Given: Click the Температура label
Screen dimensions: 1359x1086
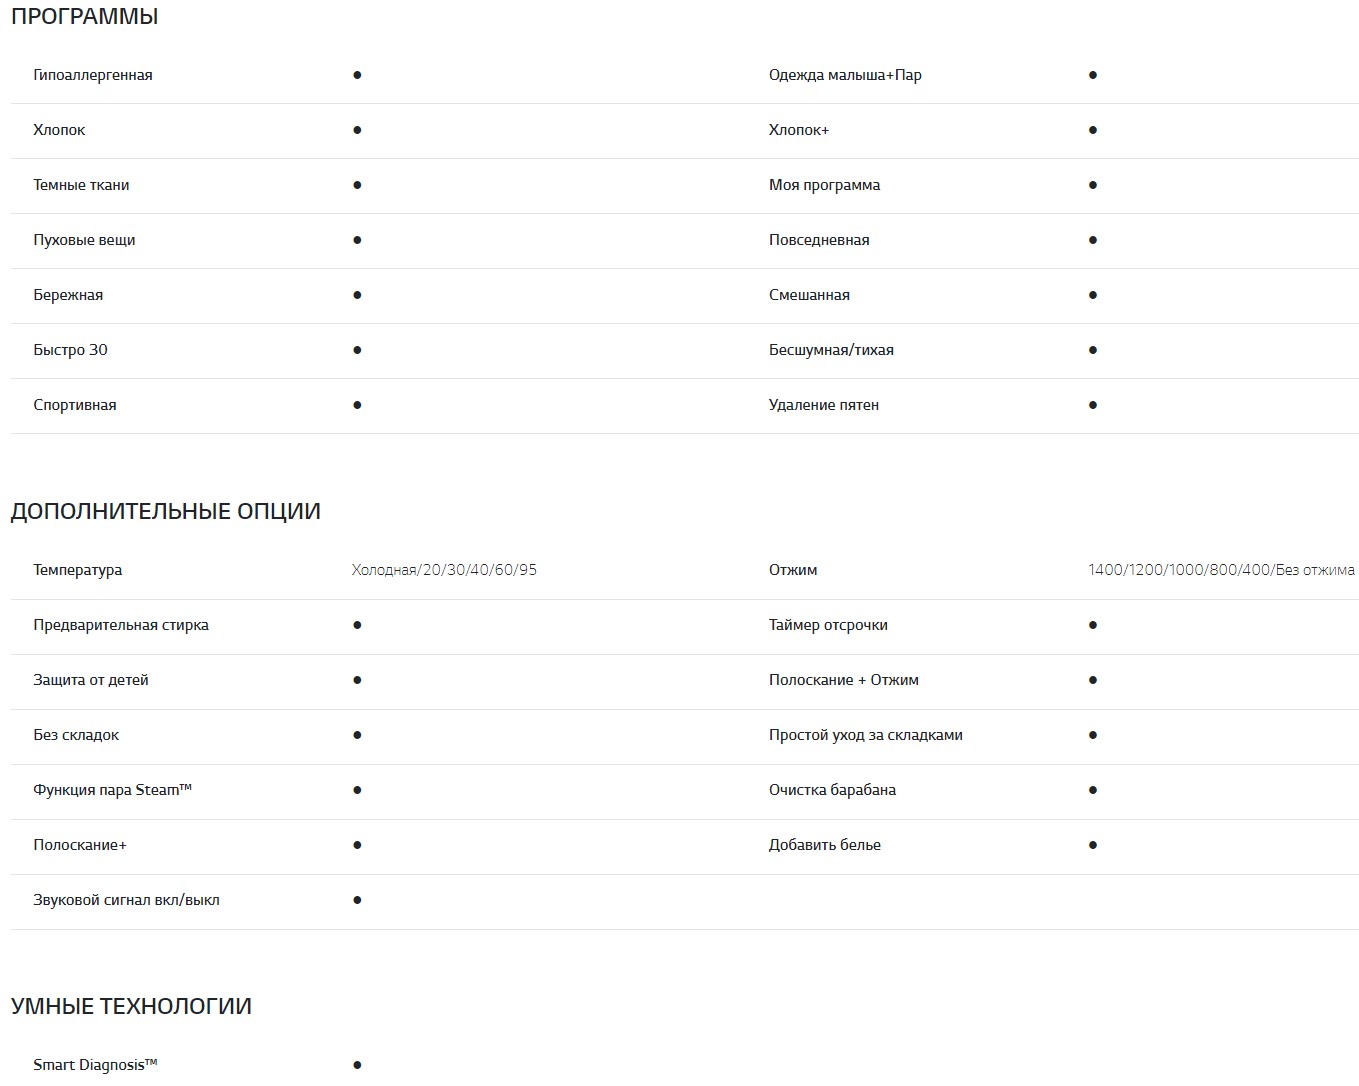Looking at the screenshot, I should [x=78, y=570].
